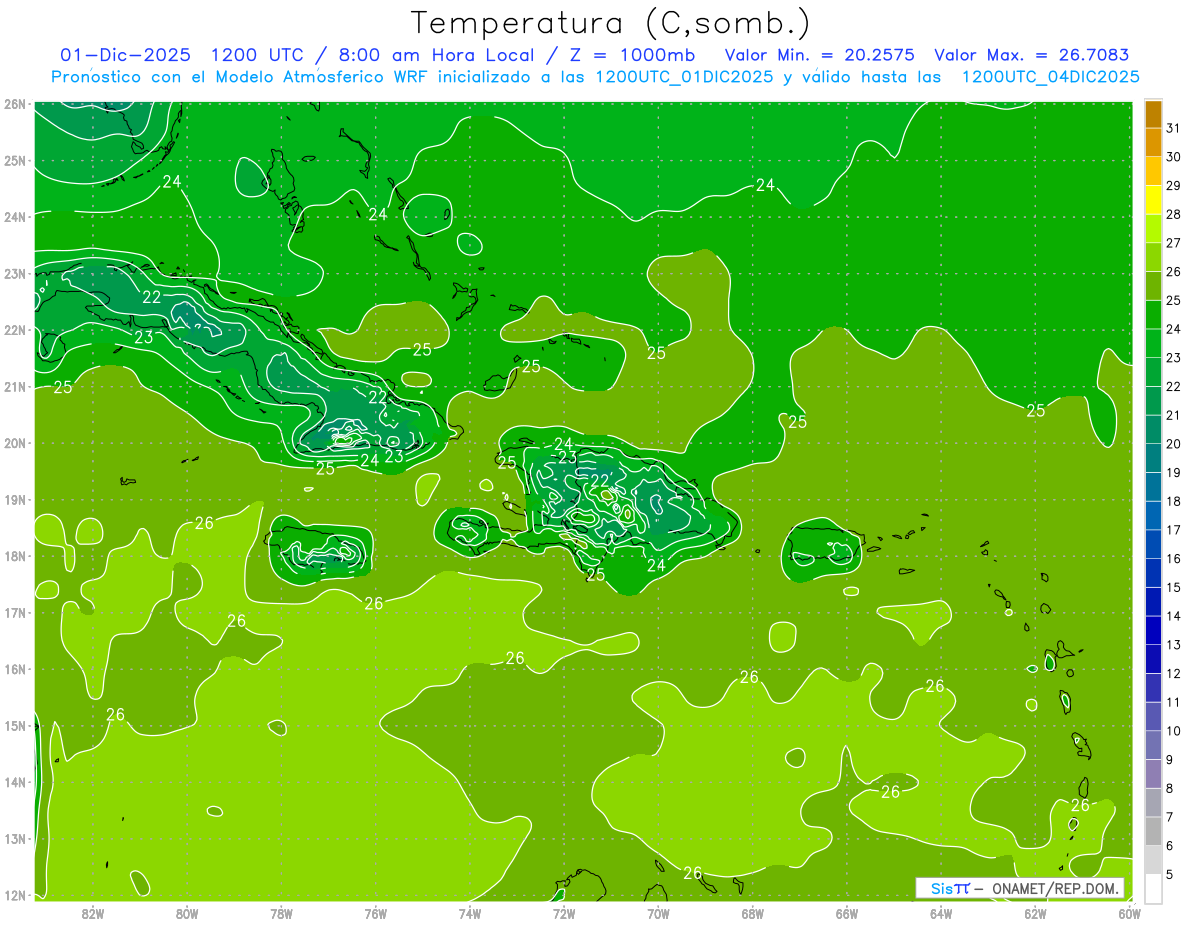
Task: Click the "60W" longitude label
Action: coord(1129,912)
